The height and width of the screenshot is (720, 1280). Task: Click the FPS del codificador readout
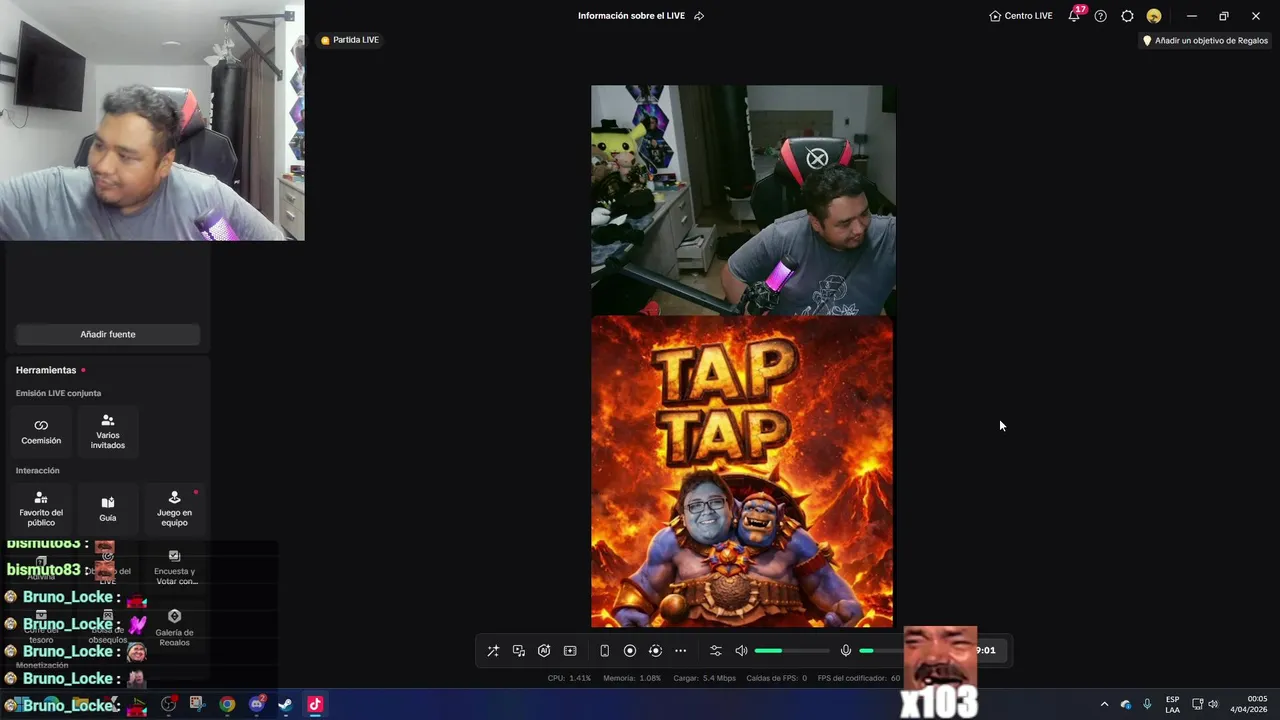[x=859, y=678]
